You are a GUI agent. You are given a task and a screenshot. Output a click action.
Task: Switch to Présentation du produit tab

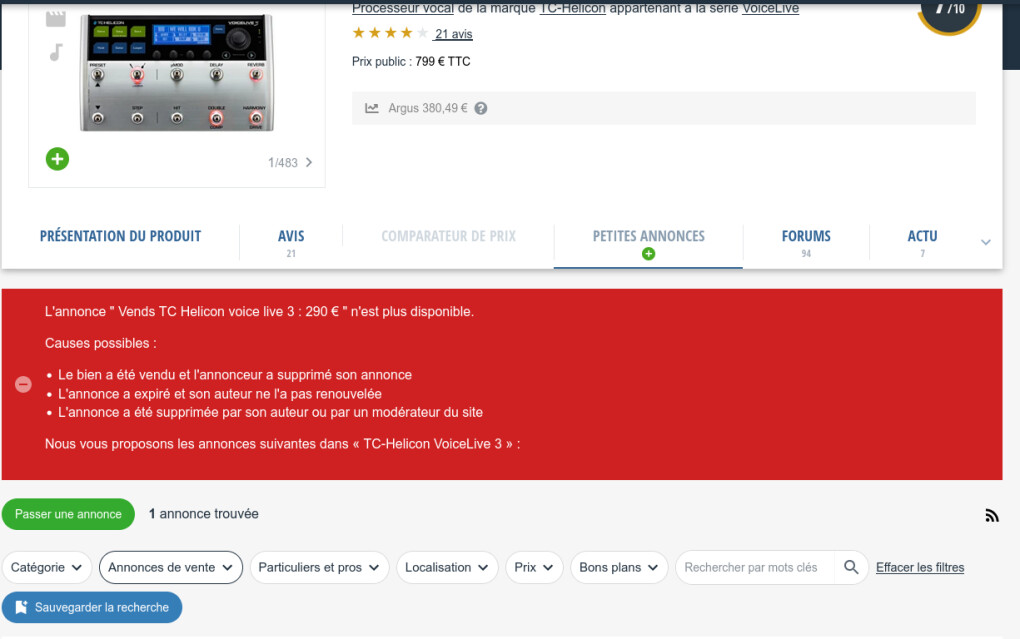(120, 236)
